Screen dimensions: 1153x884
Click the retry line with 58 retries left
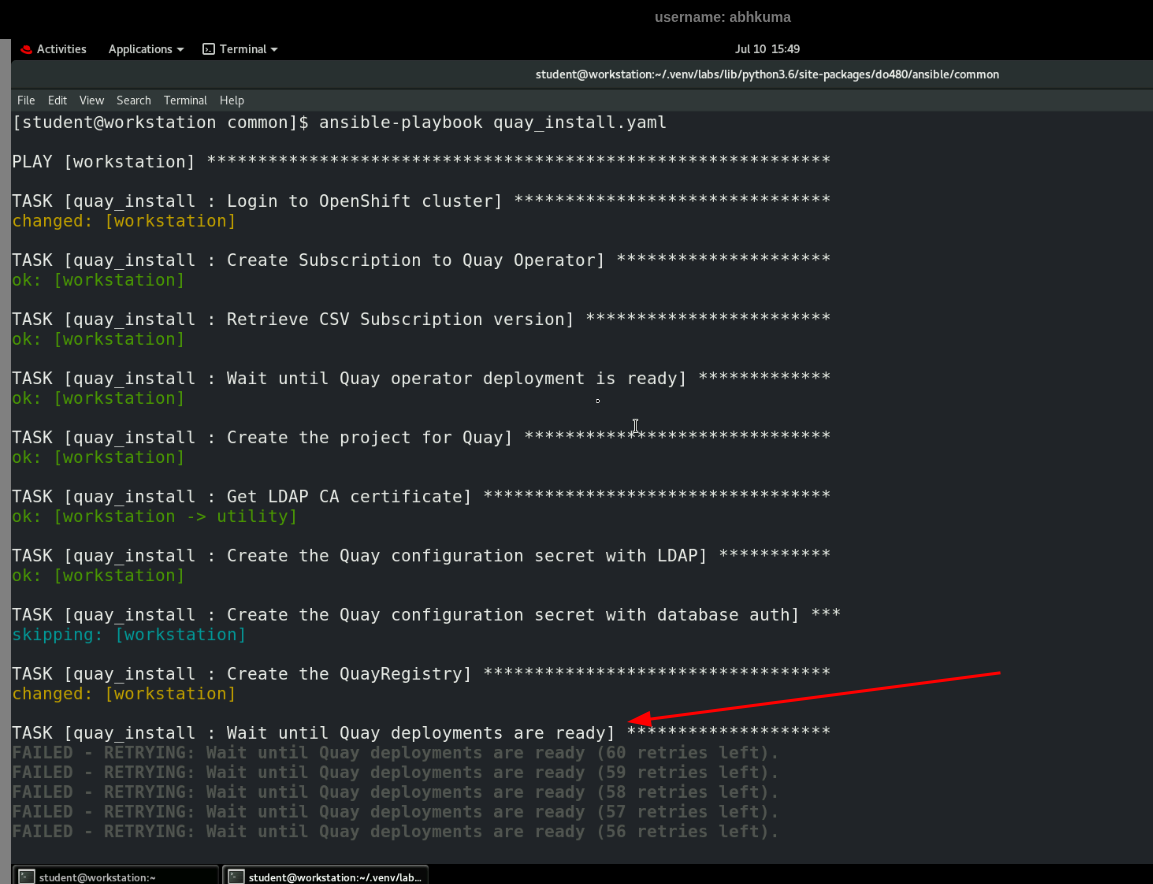pyautogui.click(x=395, y=792)
